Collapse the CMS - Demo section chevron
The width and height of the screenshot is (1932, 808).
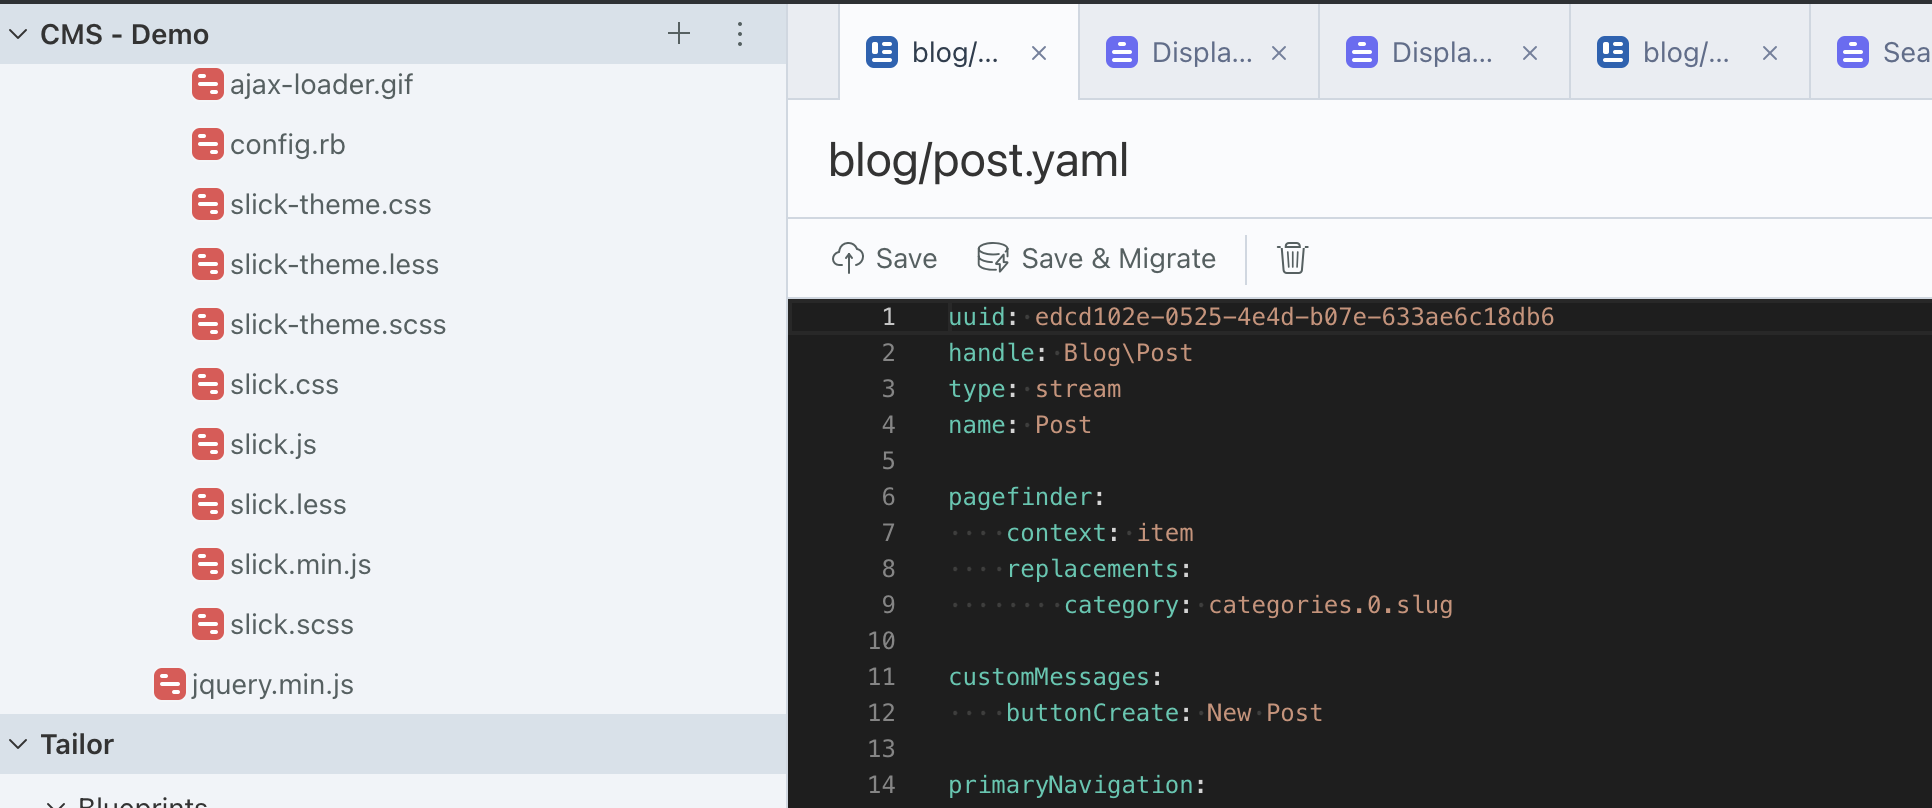click(18, 34)
